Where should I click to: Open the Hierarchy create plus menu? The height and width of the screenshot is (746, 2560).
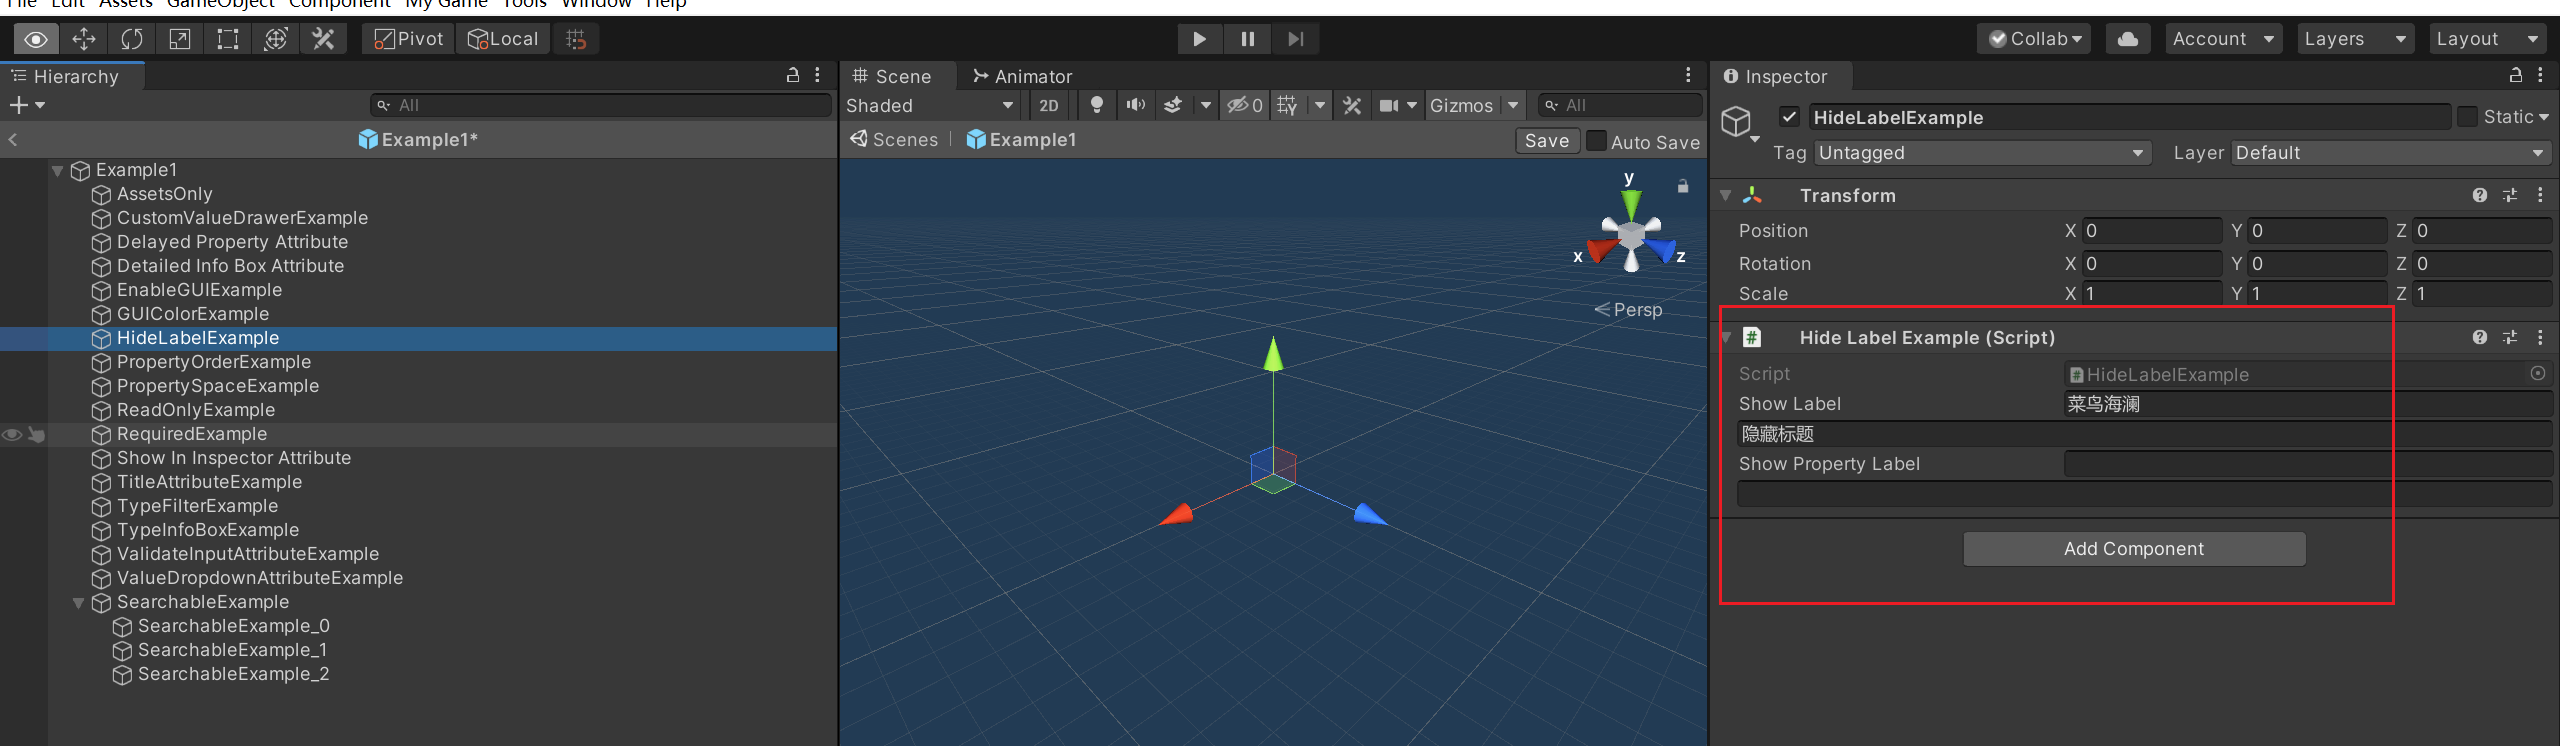pos(27,105)
